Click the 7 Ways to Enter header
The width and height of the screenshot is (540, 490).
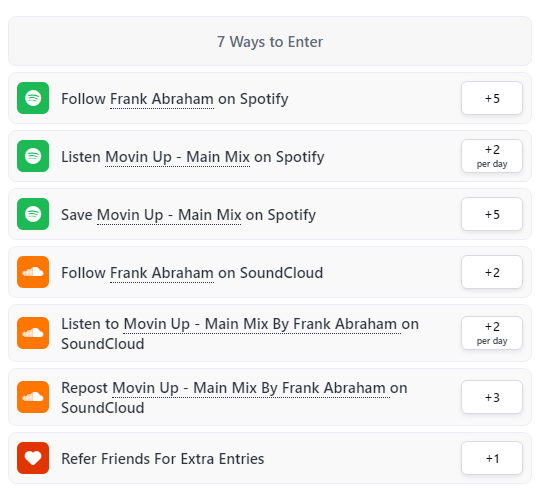270,41
